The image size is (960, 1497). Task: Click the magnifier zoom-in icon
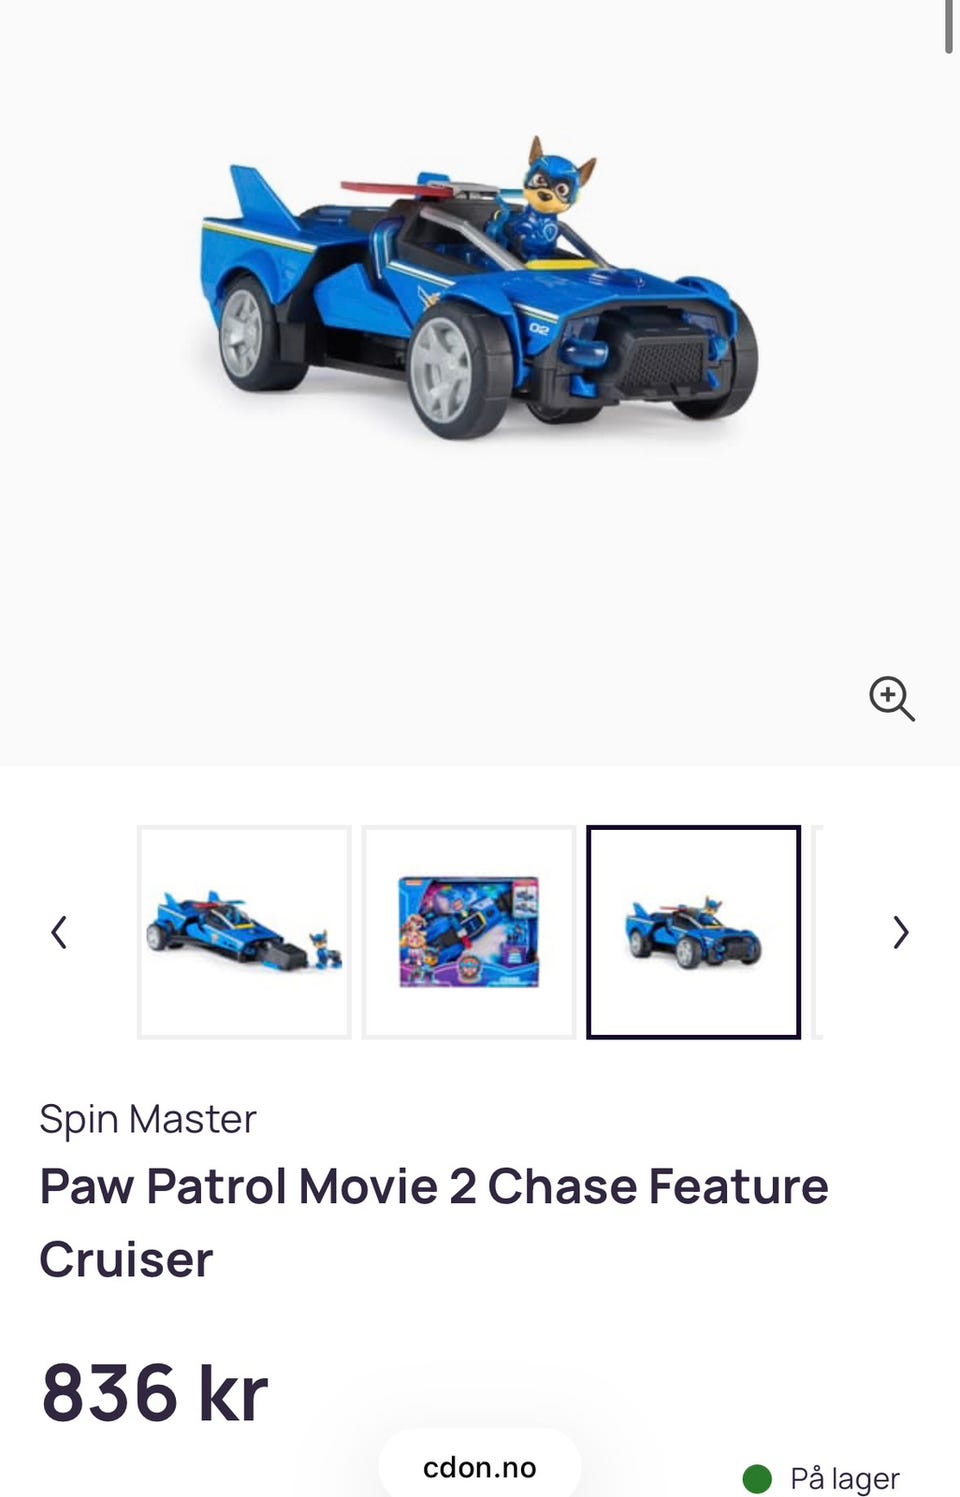point(891,698)
